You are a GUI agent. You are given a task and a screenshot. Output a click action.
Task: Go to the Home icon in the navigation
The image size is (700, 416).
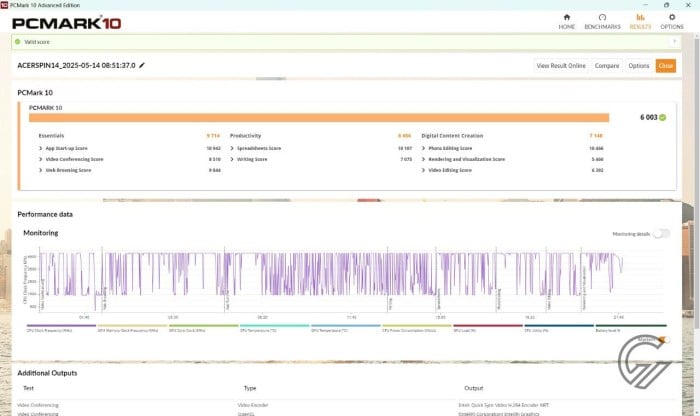[x=567, y=17]
